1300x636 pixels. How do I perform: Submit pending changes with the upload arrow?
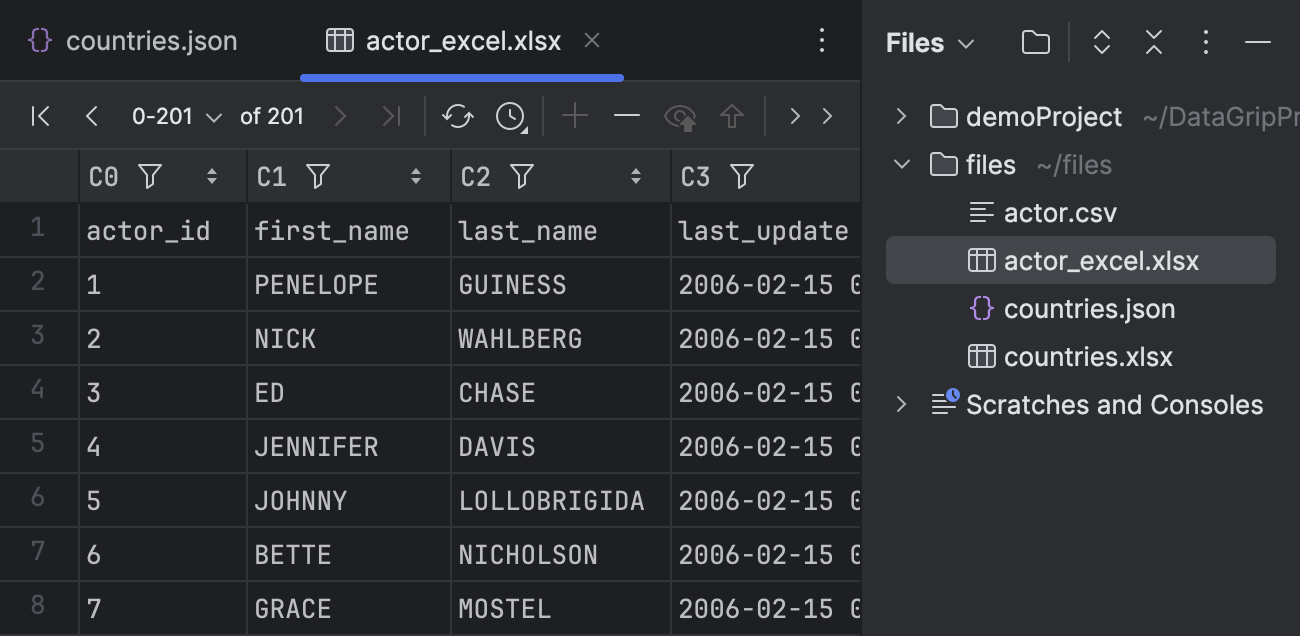[731, 116]
